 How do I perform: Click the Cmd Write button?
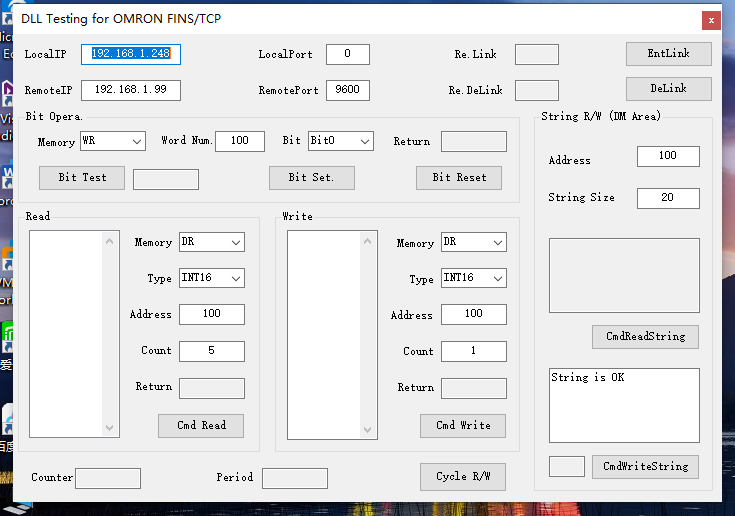tap(463, 426)
